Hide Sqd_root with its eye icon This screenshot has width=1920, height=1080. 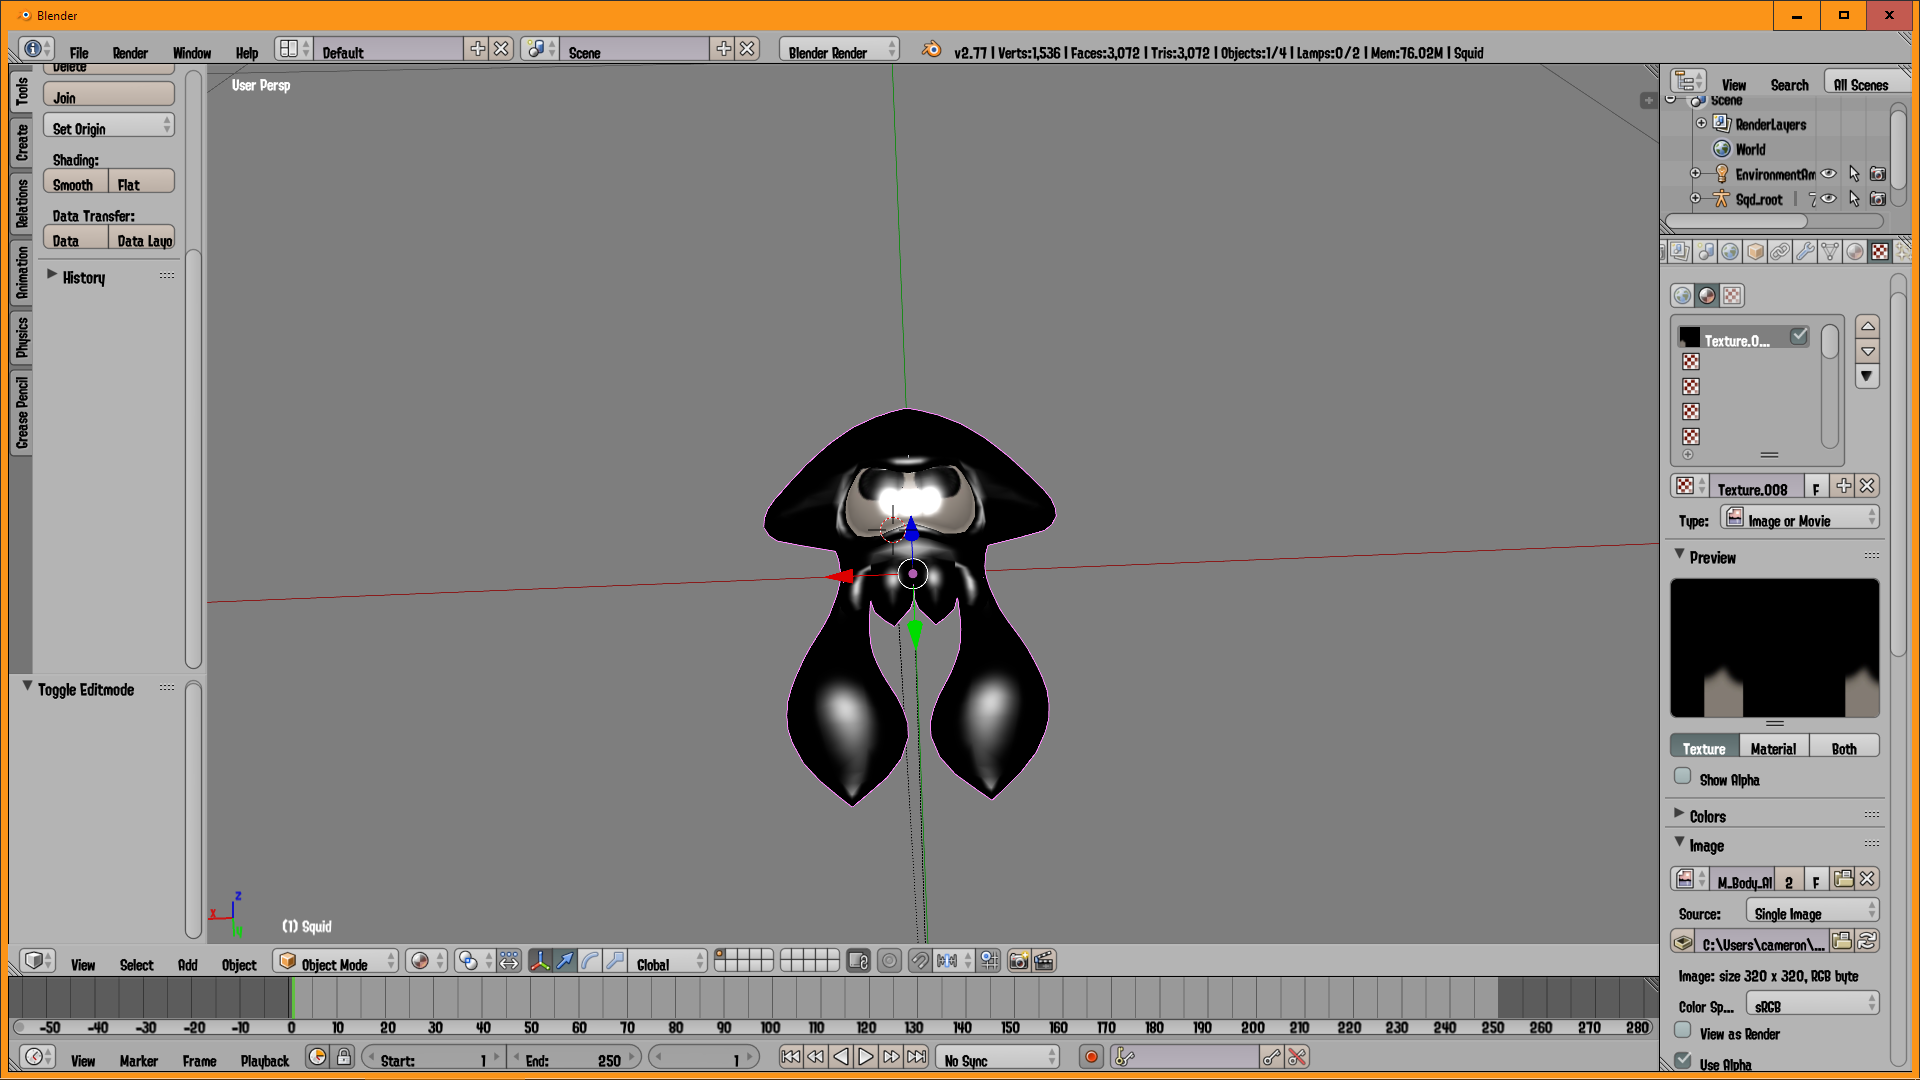coord(1828,199)
